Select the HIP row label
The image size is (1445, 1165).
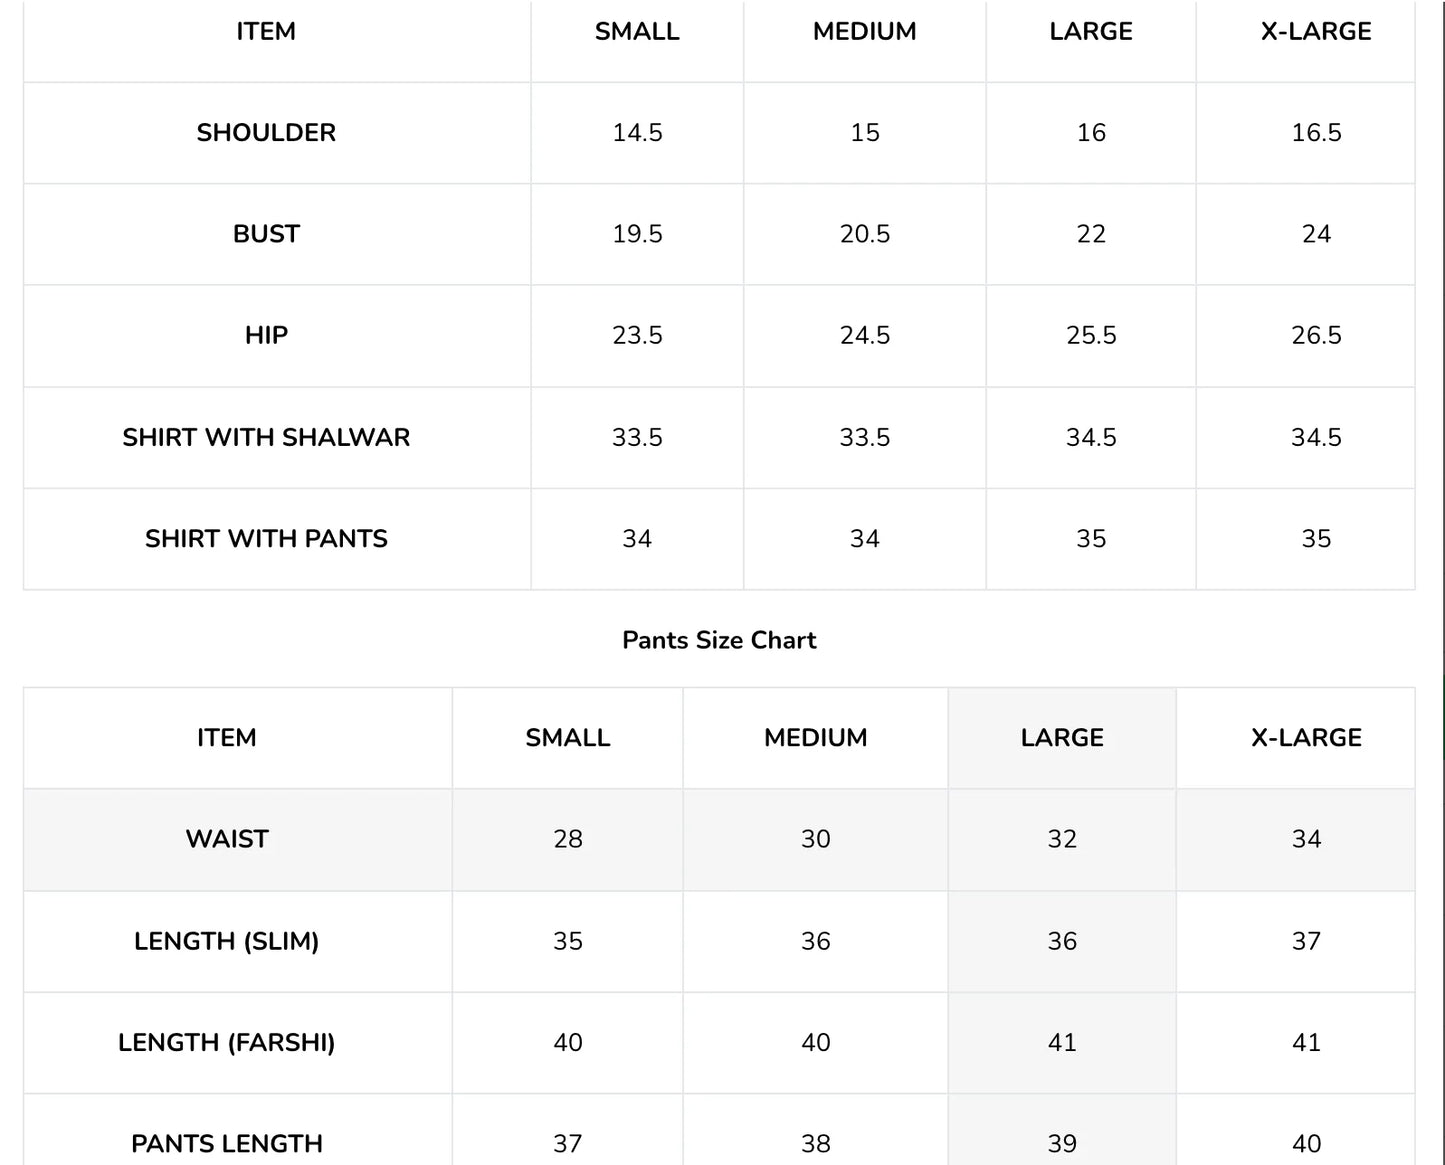click(266, 335)
